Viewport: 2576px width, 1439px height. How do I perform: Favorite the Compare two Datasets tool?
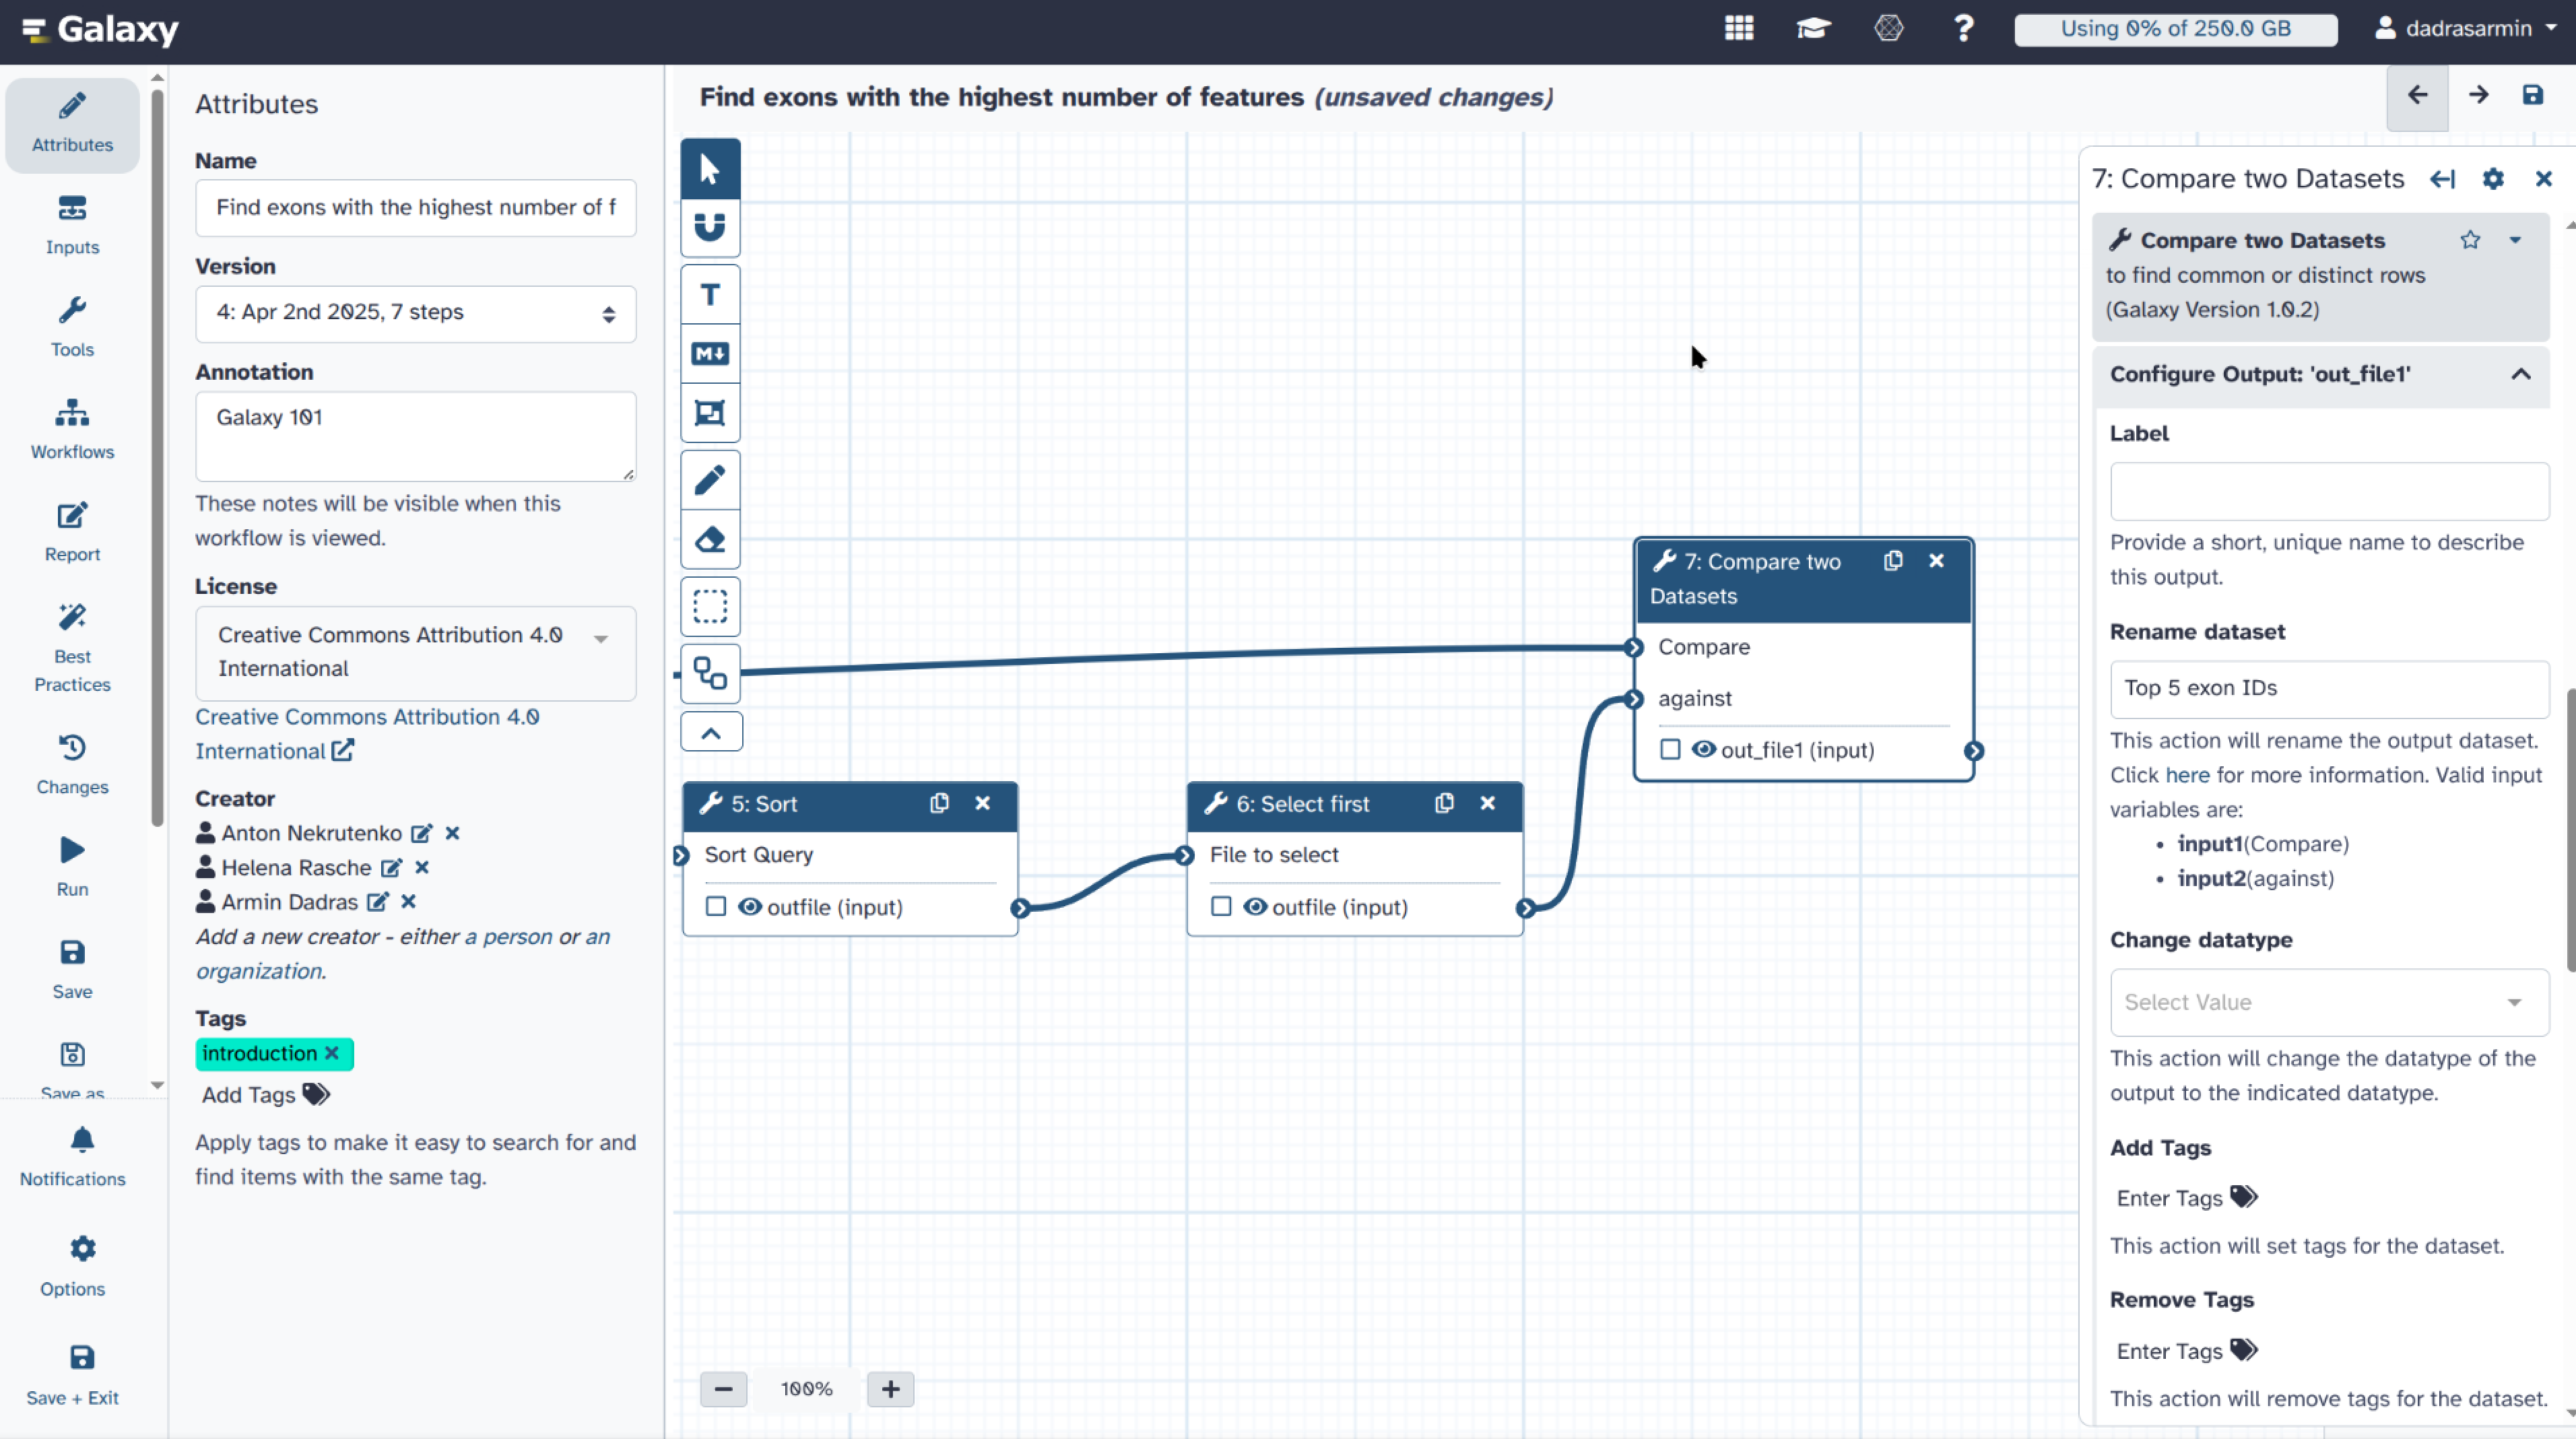[2470, 240]
